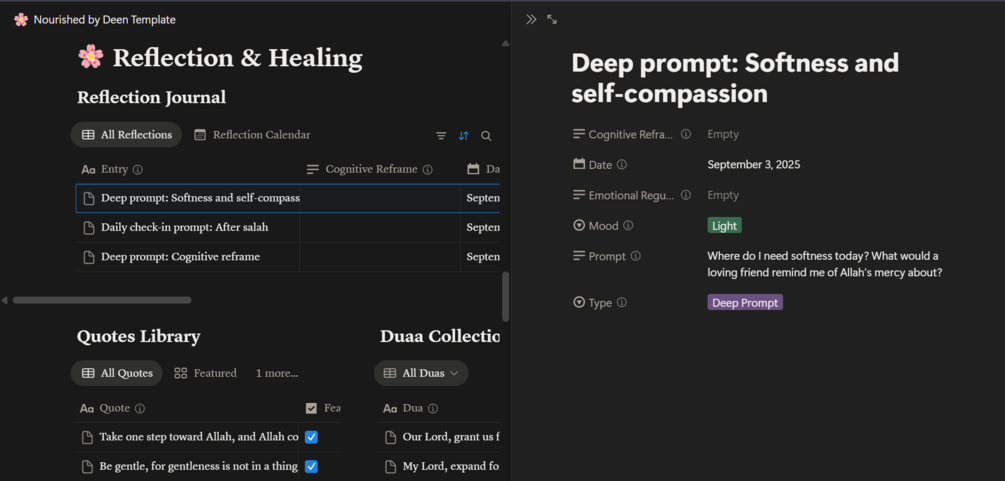Image resolution: width=1005 pixels, height=481 pixels.
Task: Search the Reflection Journal database
Action: point(486,136)
